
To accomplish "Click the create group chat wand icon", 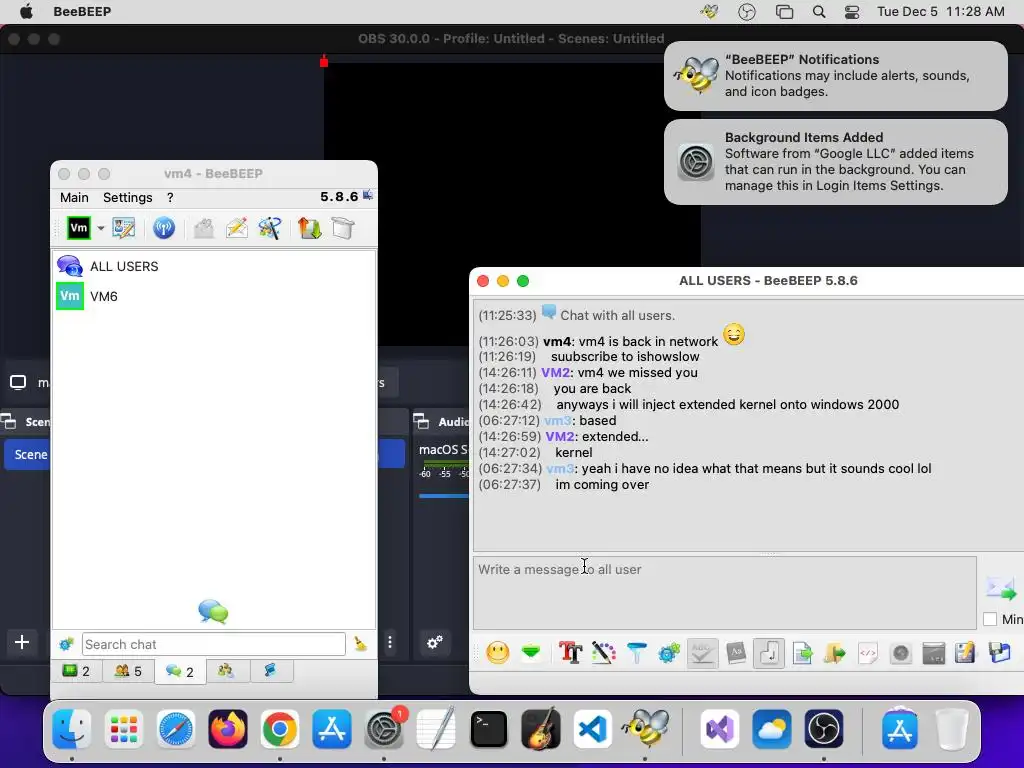I will coord(270,228).
